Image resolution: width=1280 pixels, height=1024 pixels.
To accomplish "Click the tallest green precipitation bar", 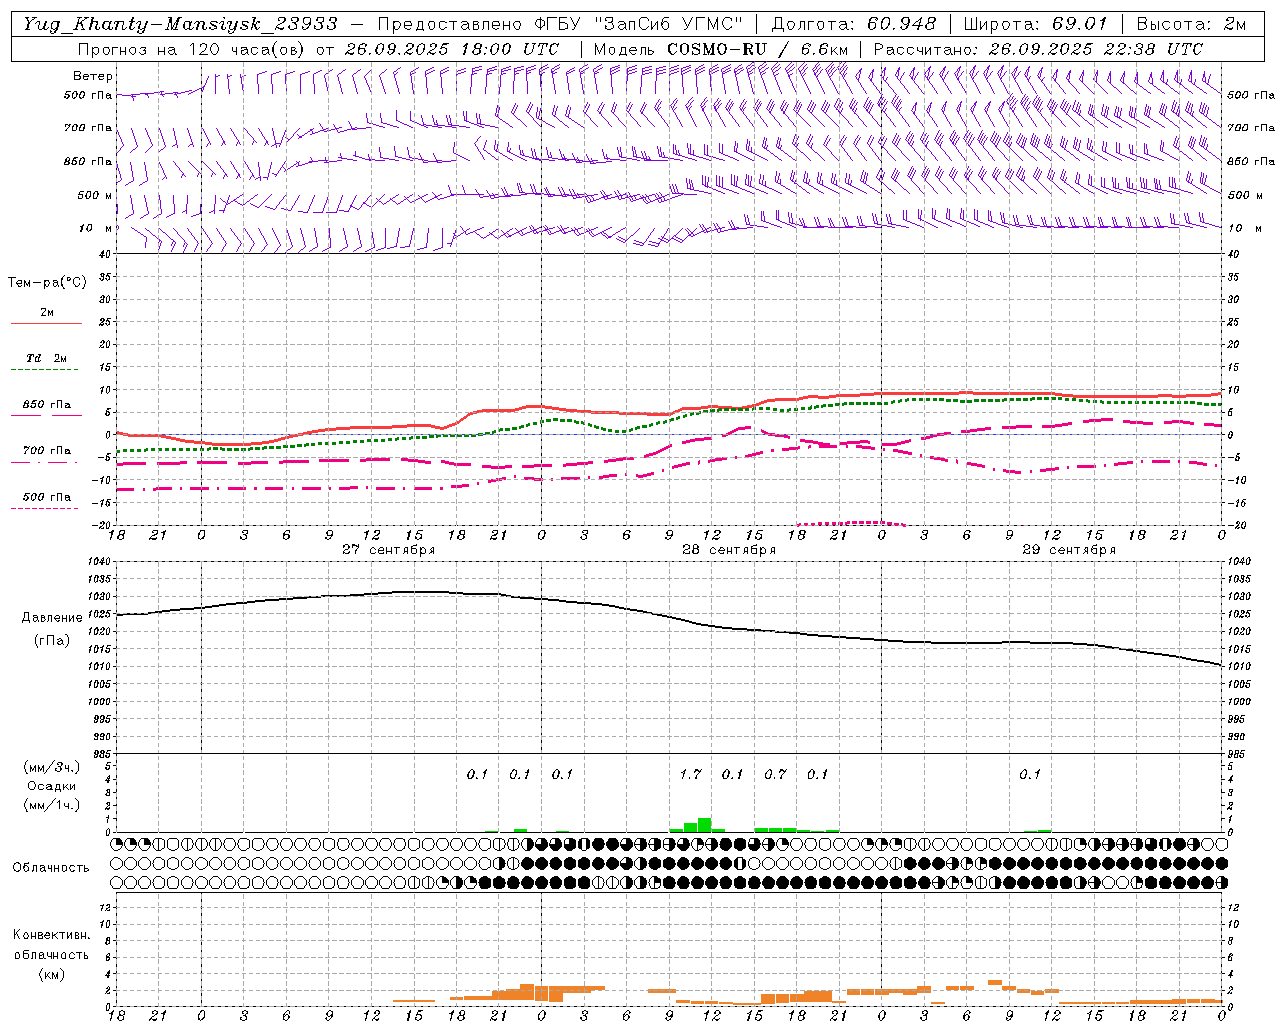I will 704,825.
